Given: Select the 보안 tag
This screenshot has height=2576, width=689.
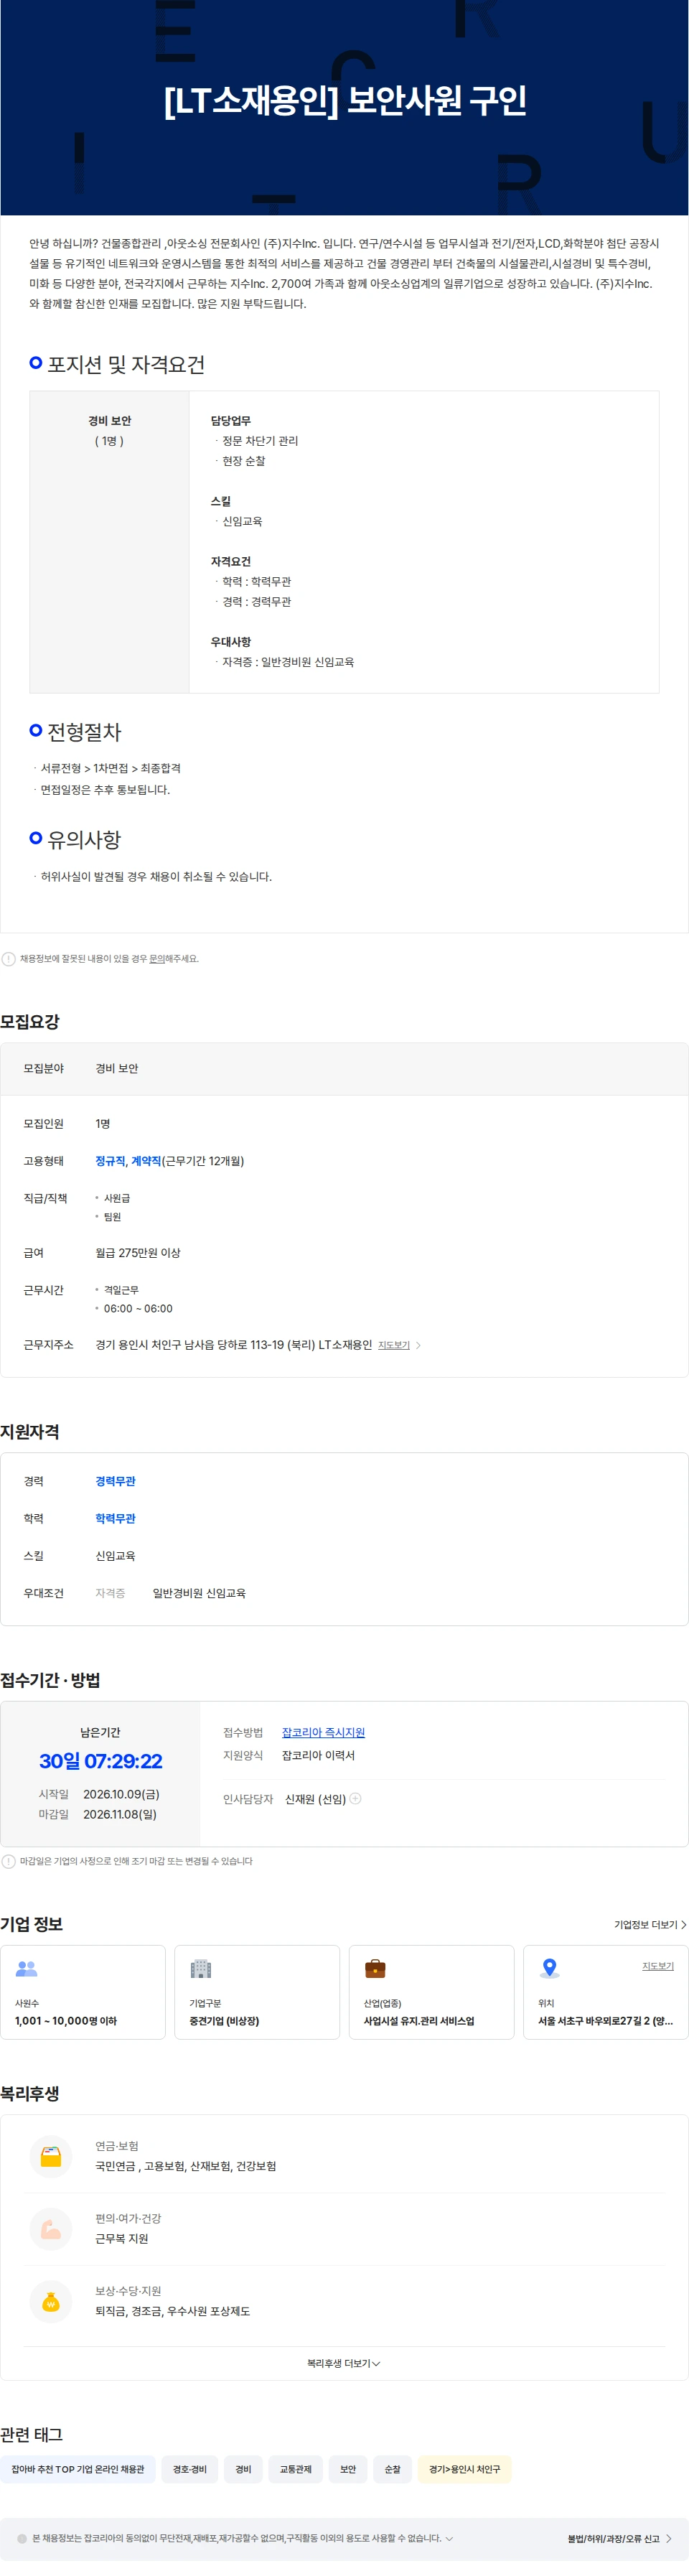Looking at the screenshot, I should pos(348,2469).
